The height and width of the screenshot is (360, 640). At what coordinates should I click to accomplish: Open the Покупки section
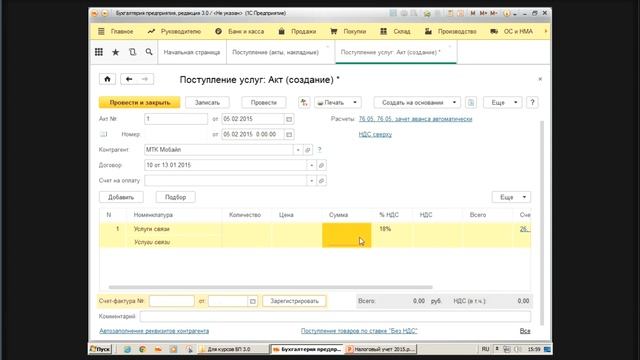click(348, 31)
